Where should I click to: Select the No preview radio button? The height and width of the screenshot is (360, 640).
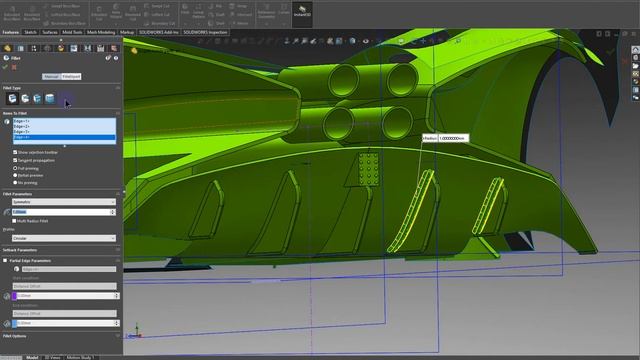(15, 182)
